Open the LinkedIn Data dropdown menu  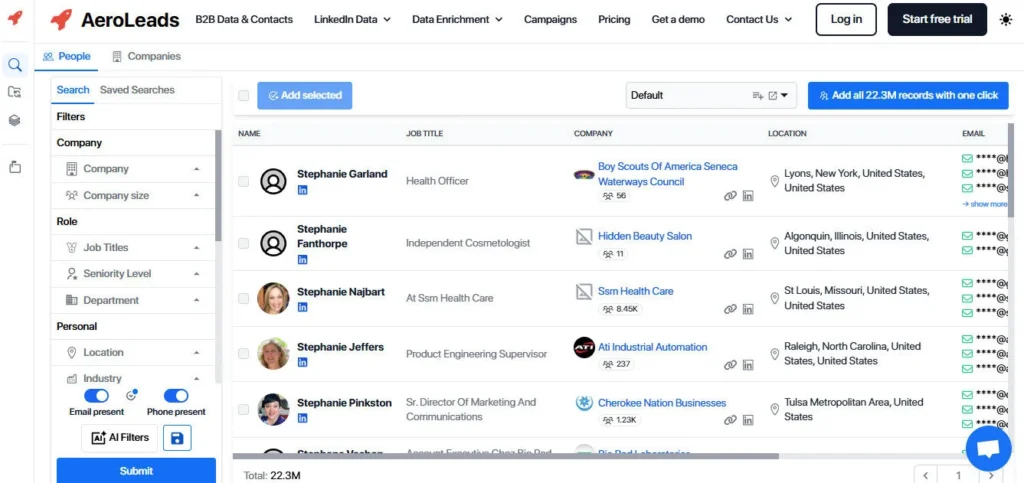pos(352,20)
